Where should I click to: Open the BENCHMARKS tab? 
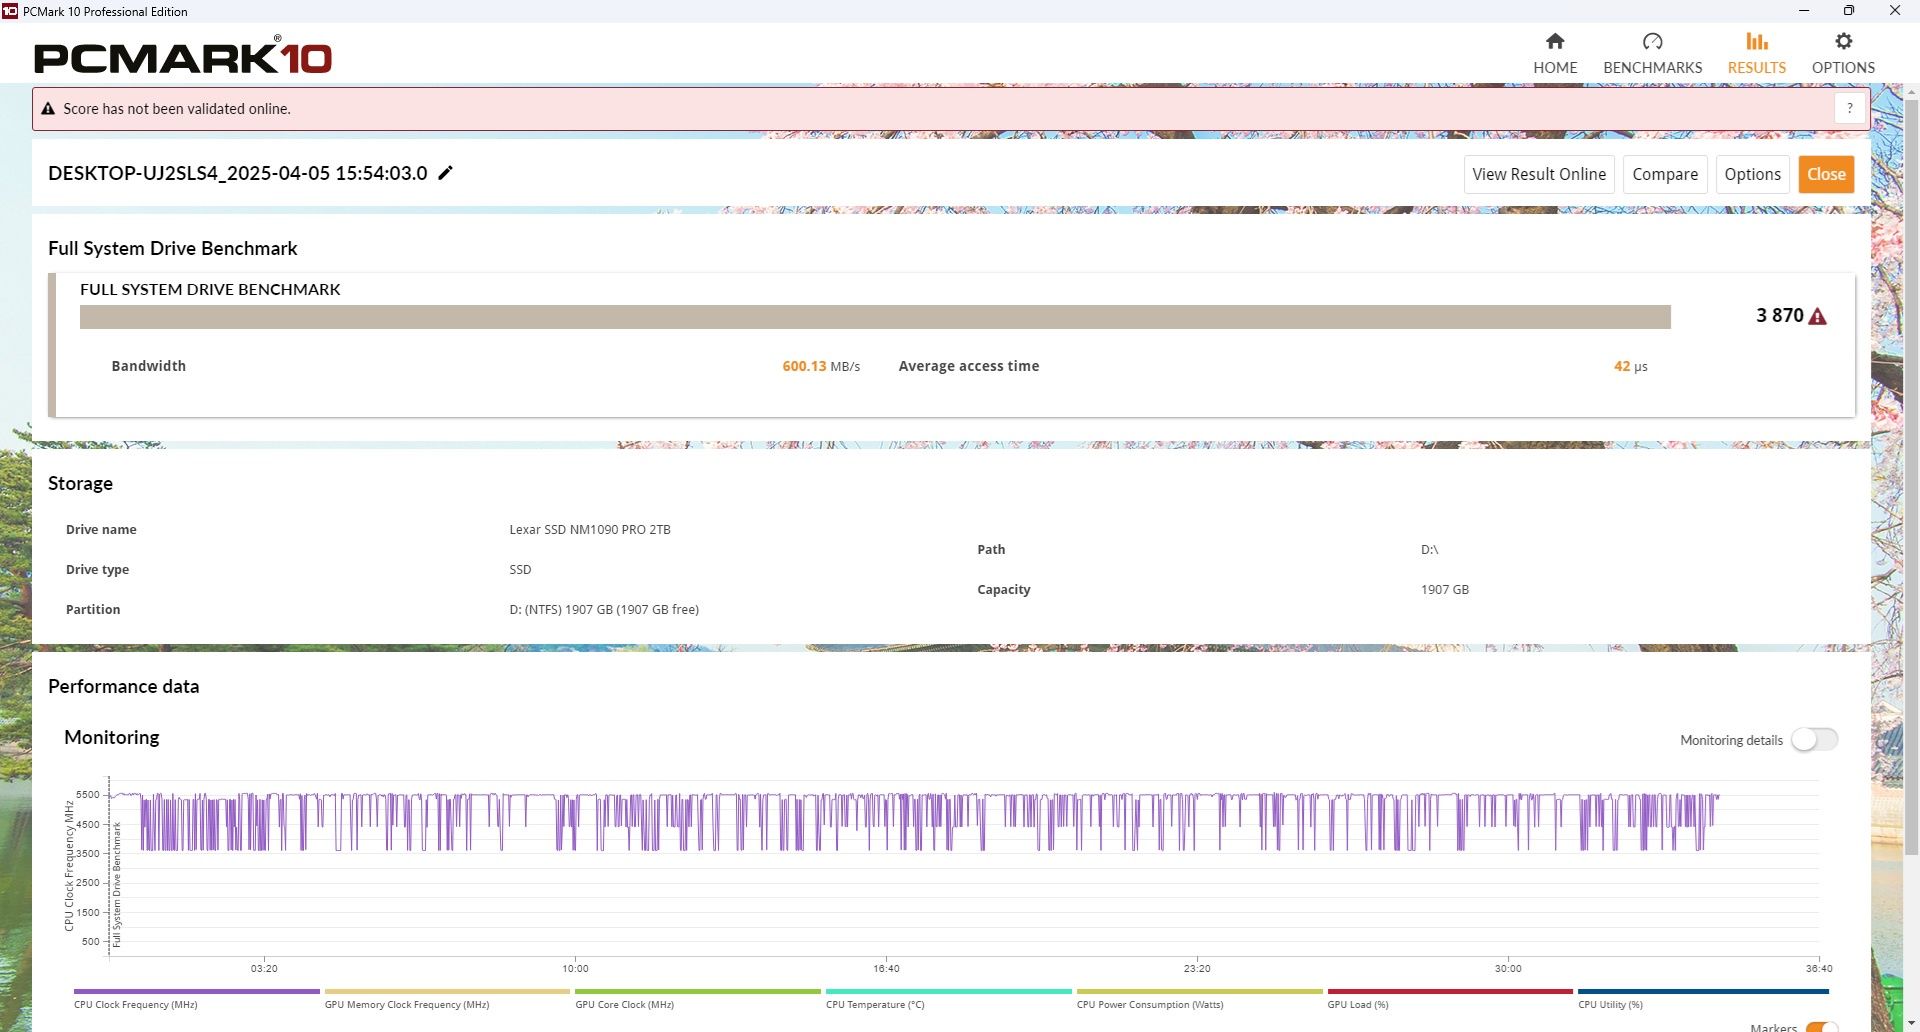(x=1652, y=53)
